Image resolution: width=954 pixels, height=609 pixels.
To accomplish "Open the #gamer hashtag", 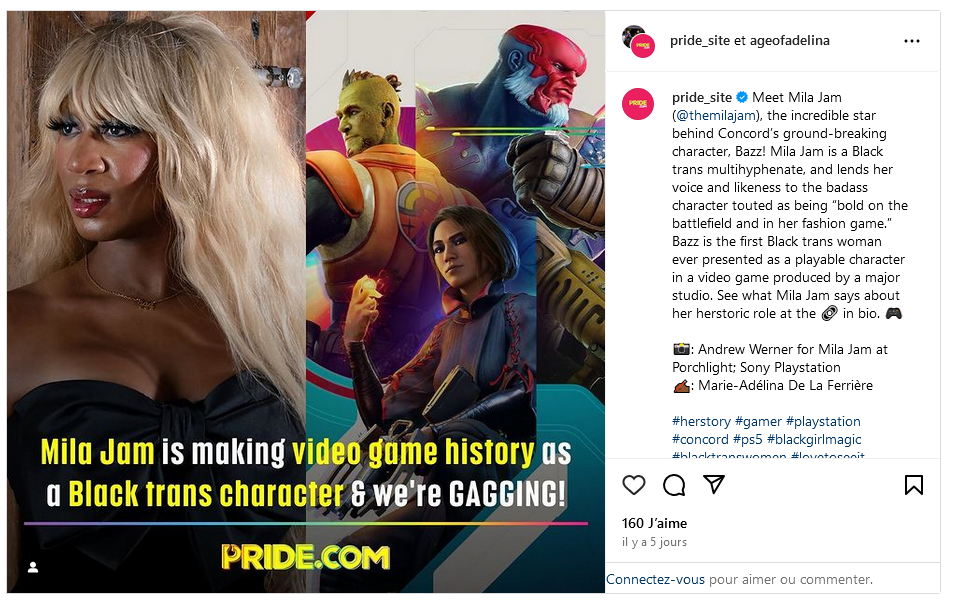I will [x=758, y=421].
